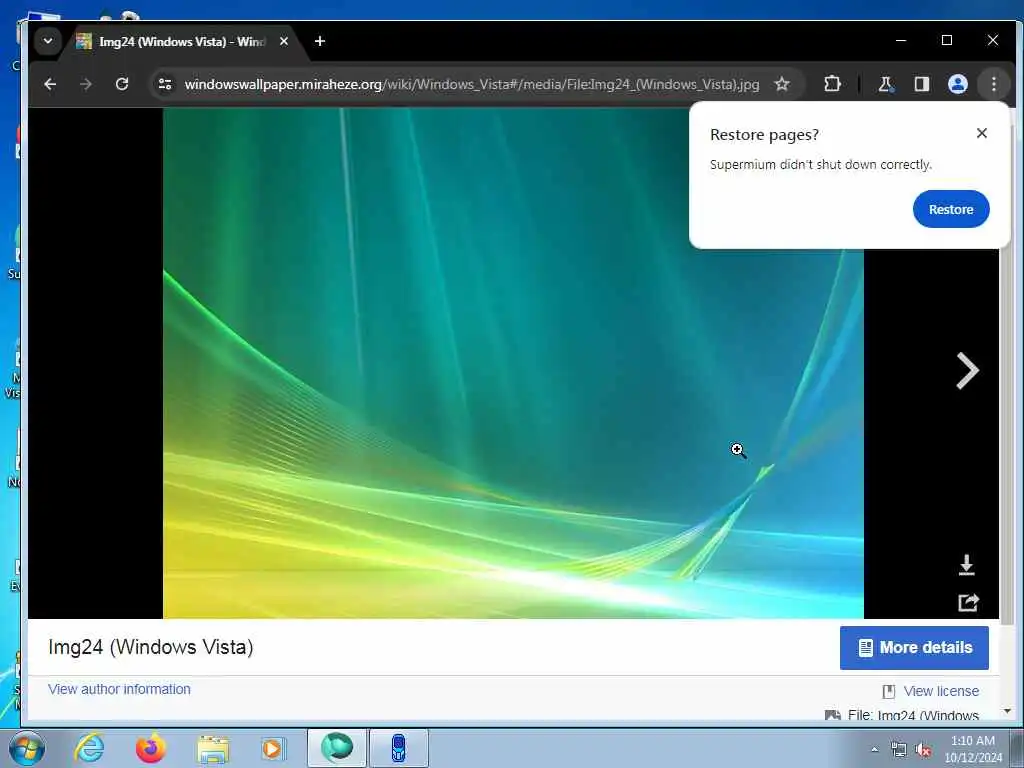Open the three-dot browser menu

[993, 84]
